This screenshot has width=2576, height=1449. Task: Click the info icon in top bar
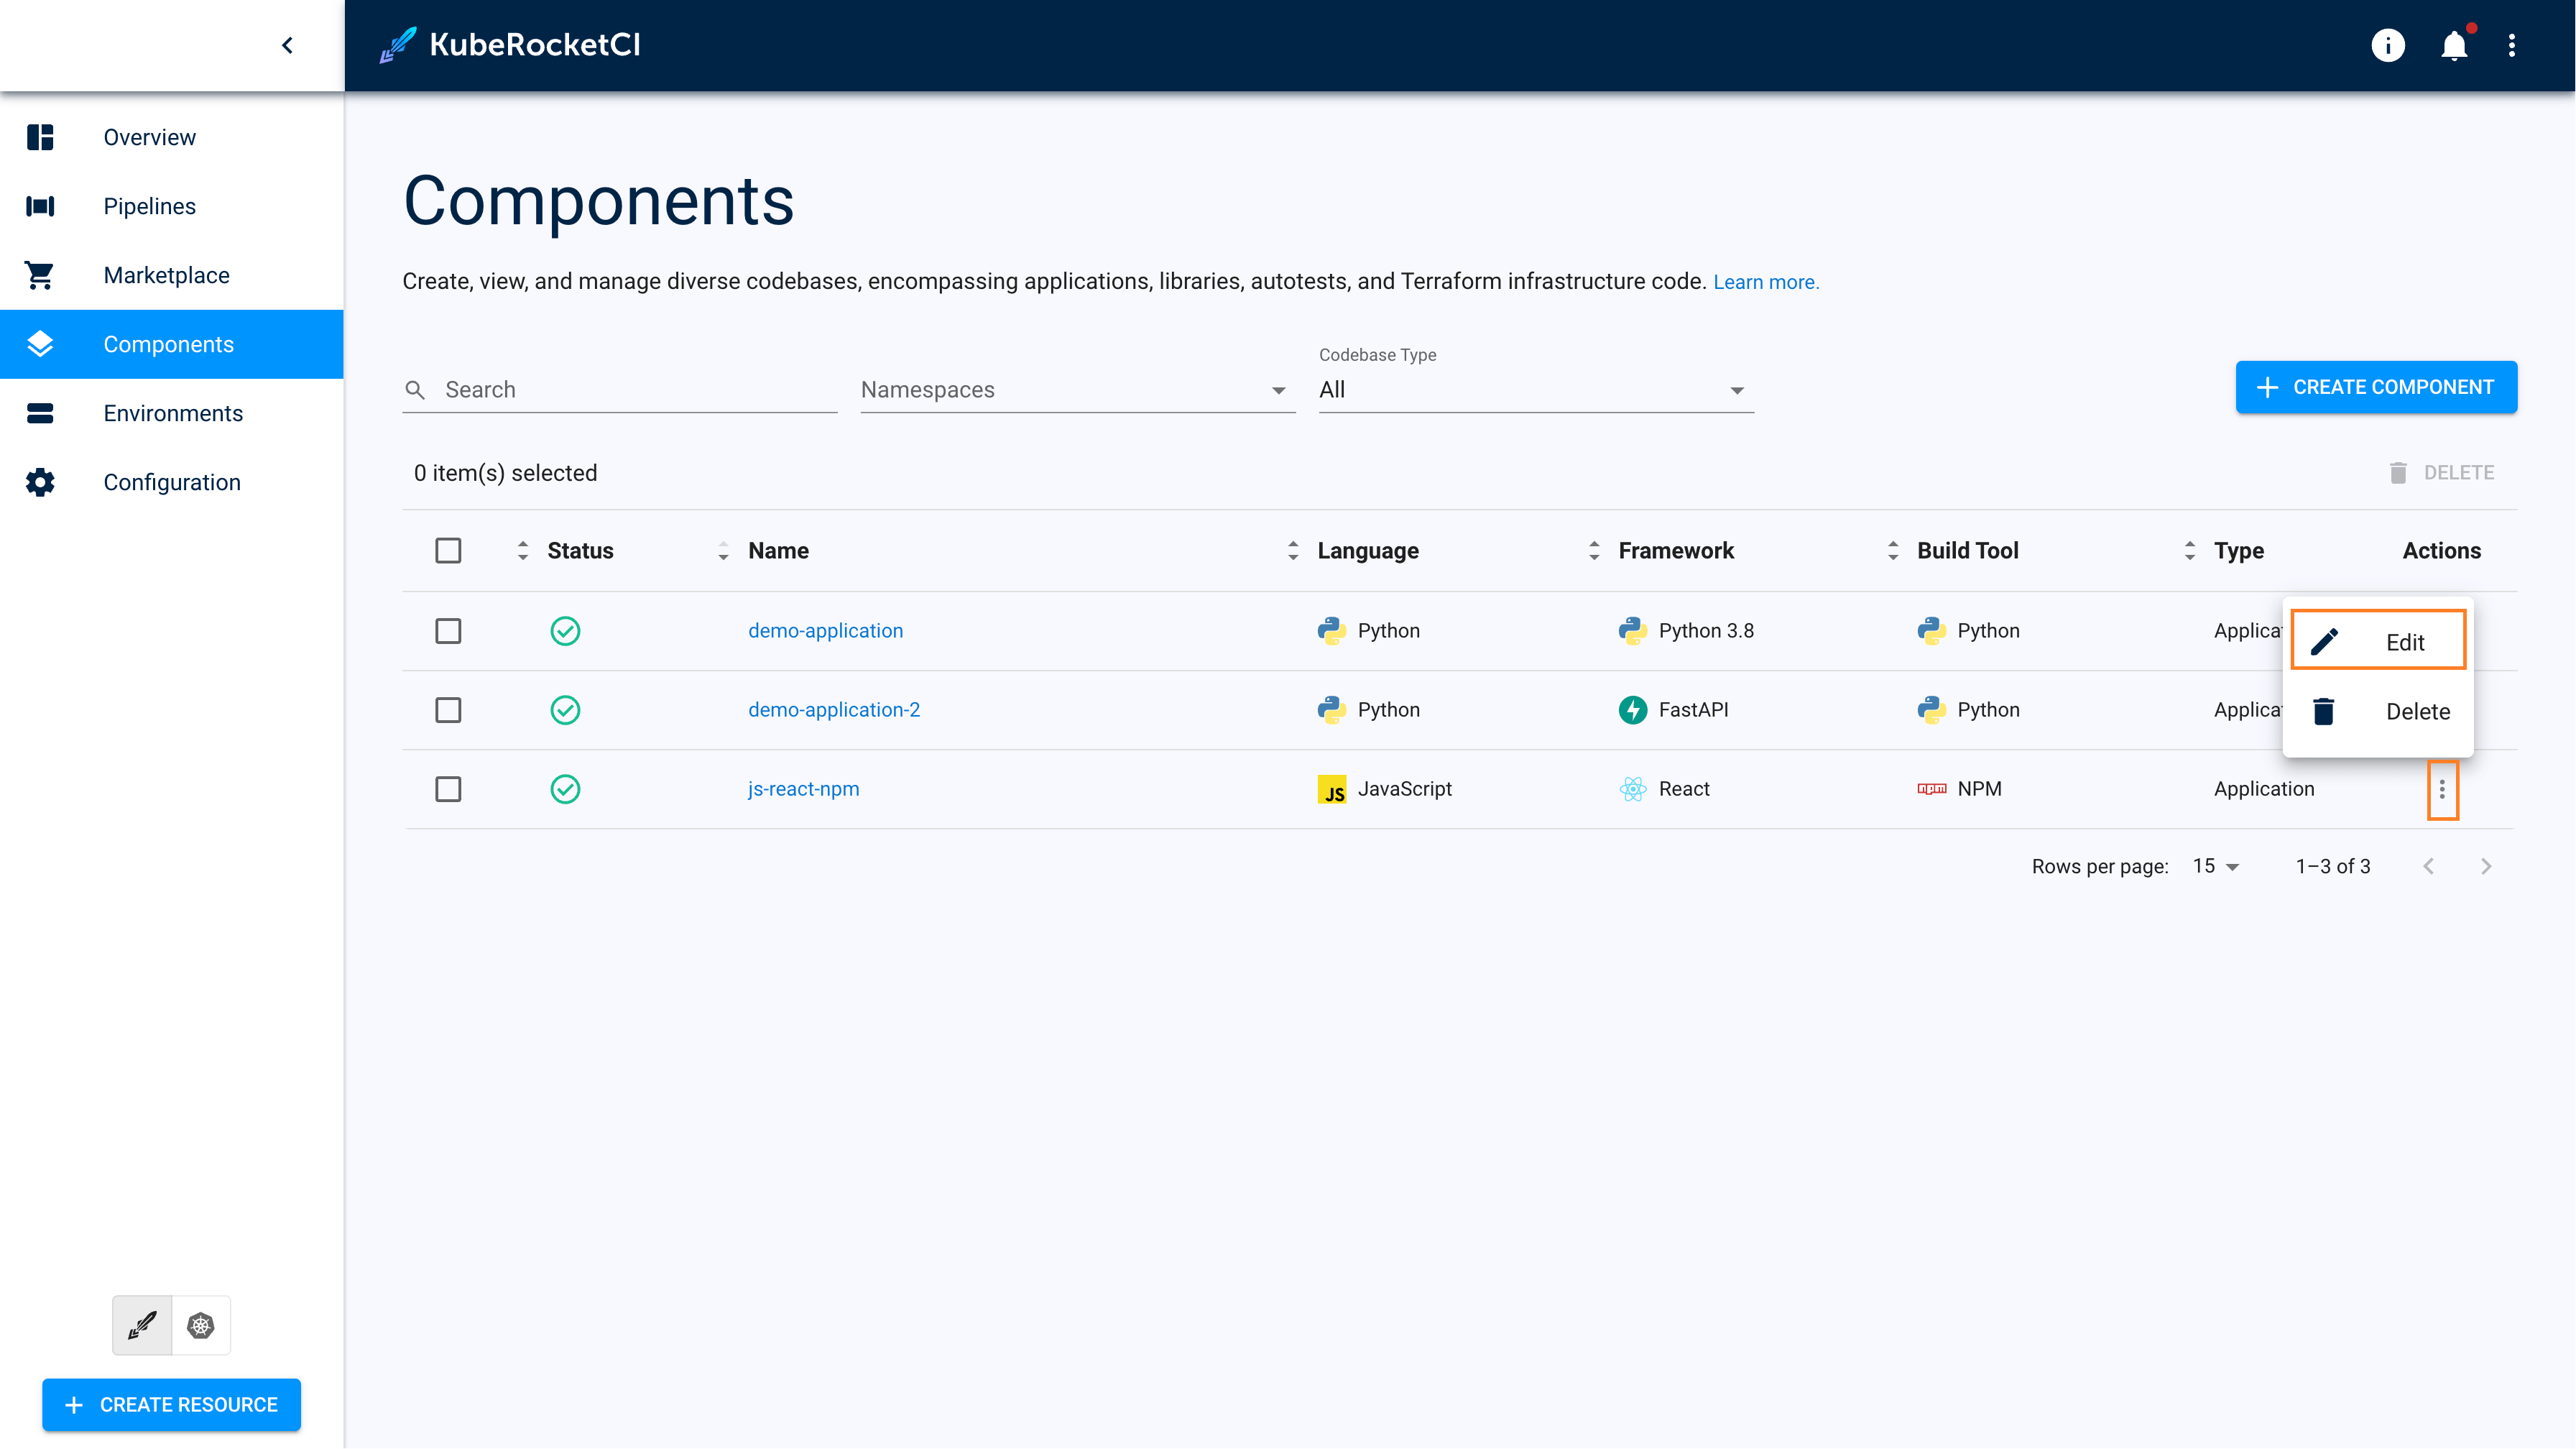point(2387,46)
